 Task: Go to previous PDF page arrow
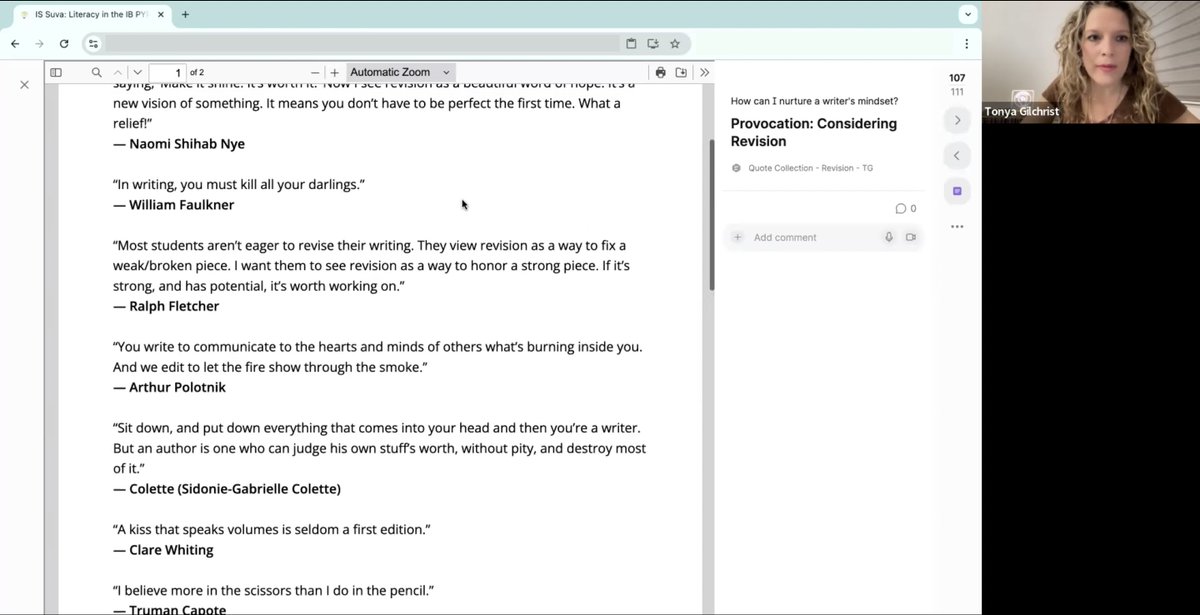click(x=118, y=72)
